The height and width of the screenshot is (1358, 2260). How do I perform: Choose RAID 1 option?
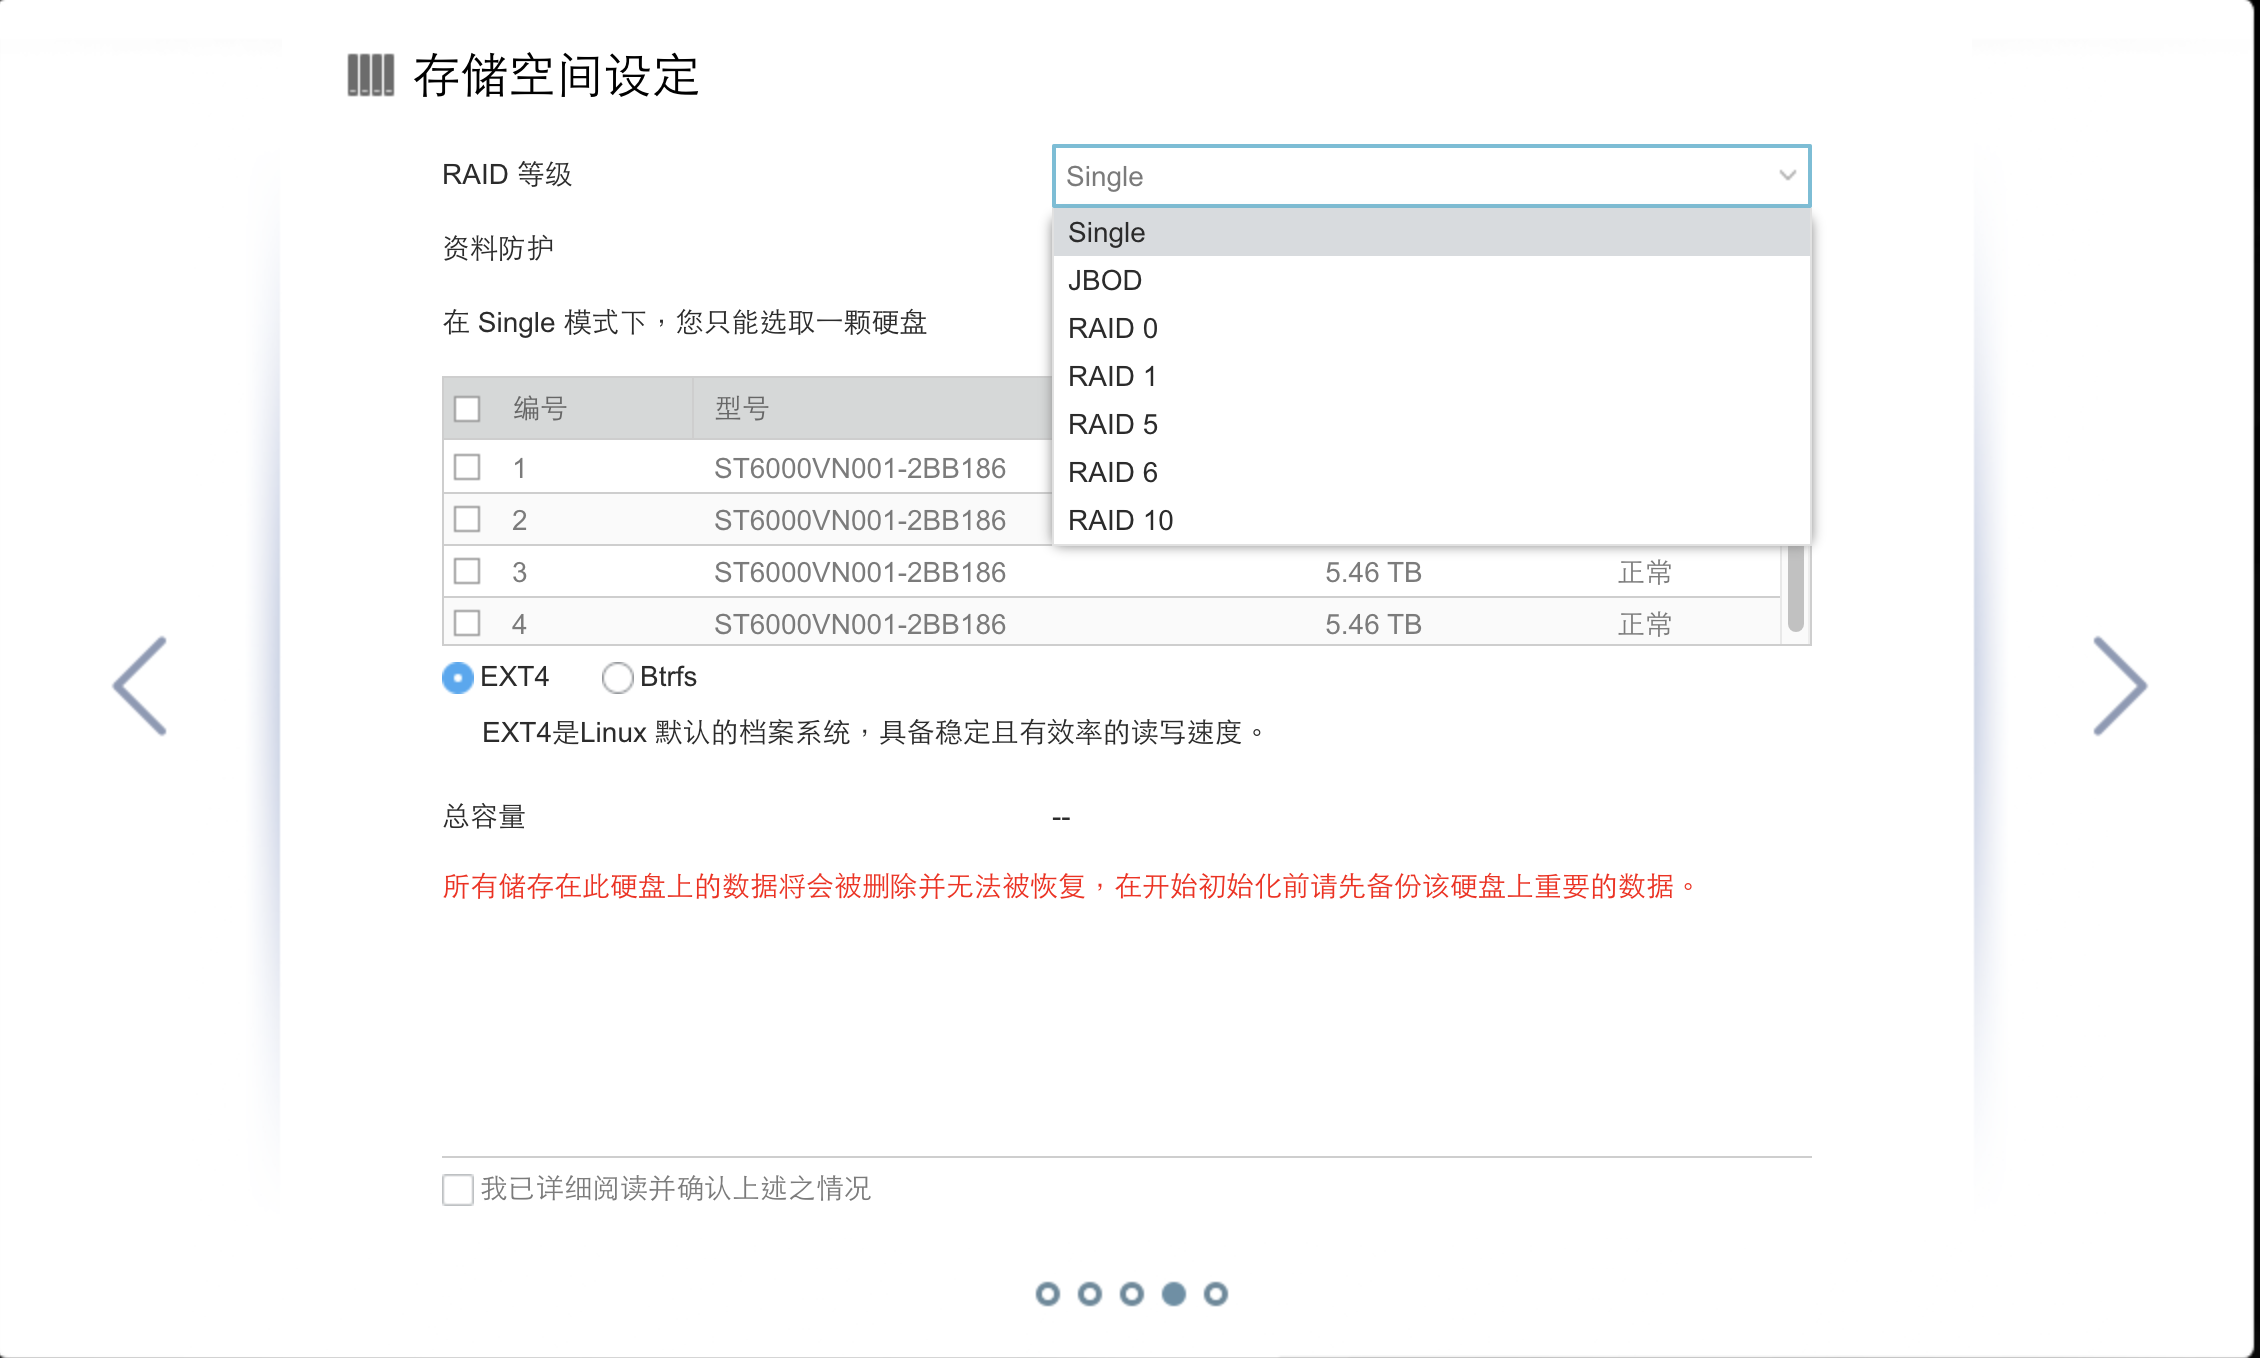1431,376
